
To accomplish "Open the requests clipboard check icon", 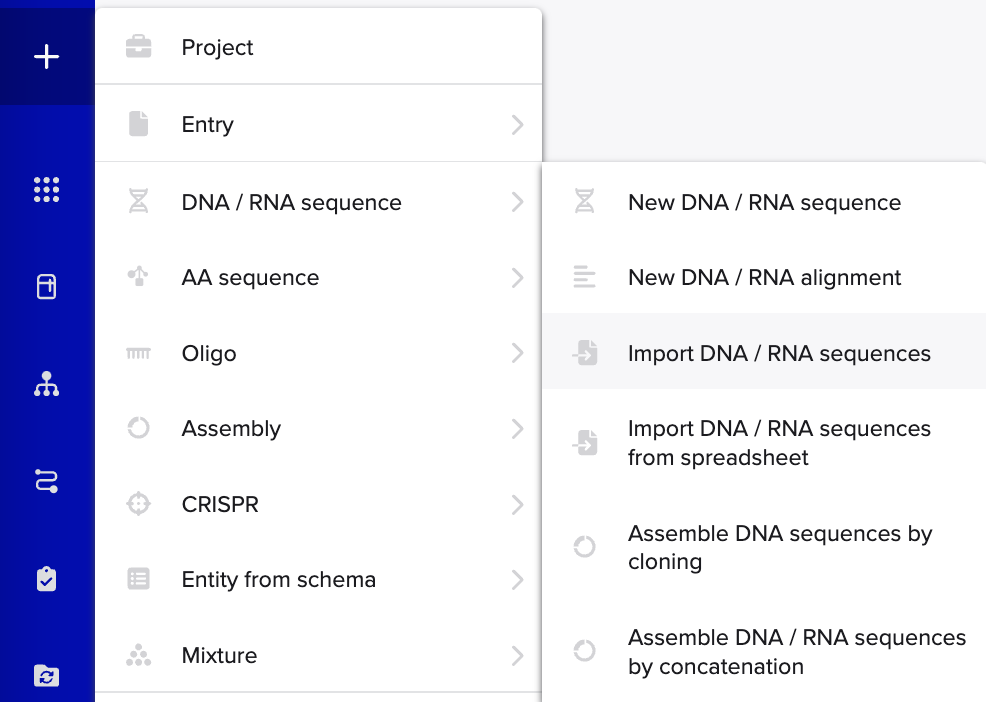I will point(47,579).
